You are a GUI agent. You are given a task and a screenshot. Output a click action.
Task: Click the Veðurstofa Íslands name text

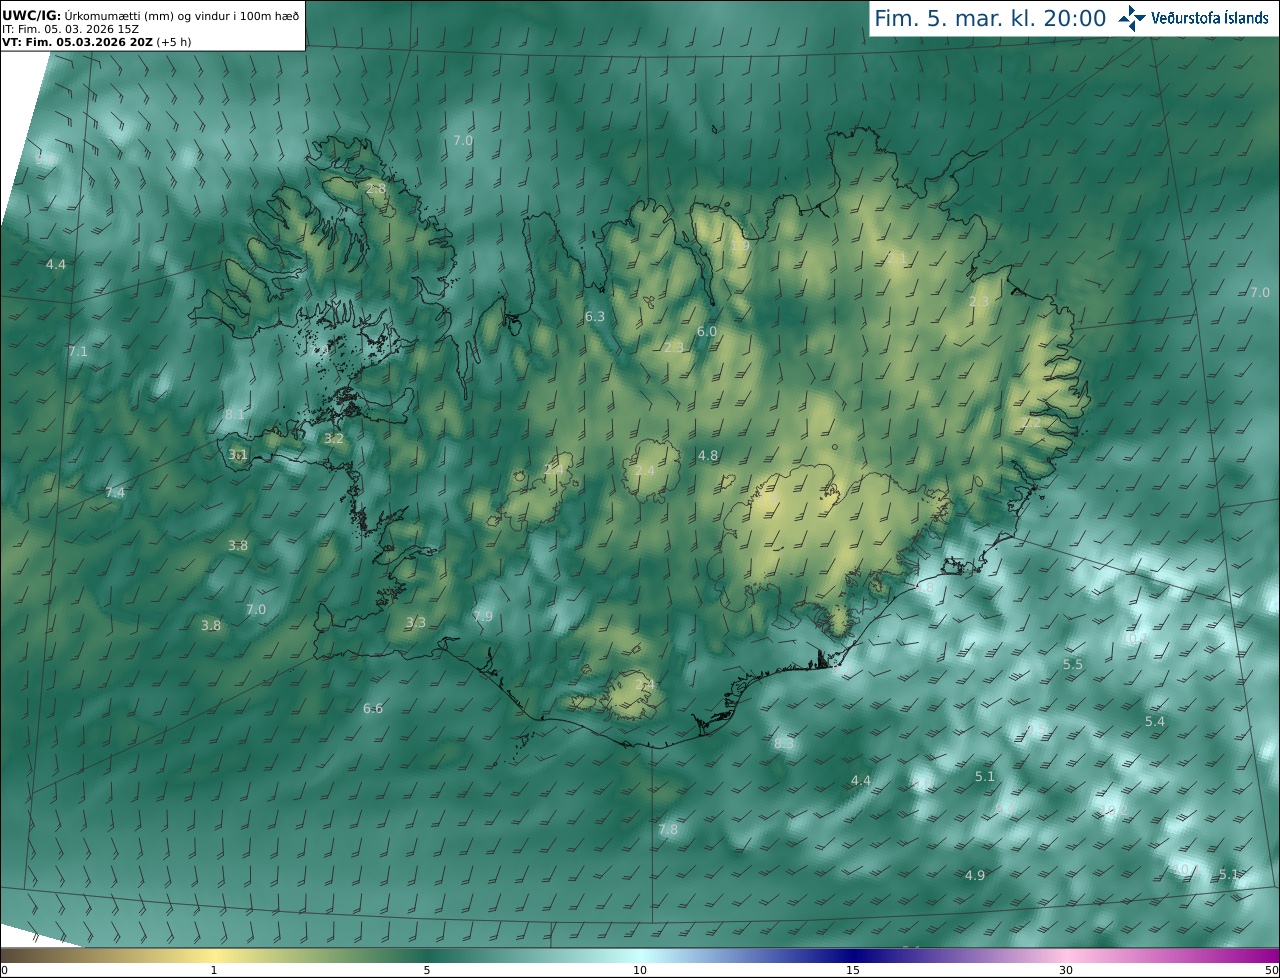click(1210, 18)
